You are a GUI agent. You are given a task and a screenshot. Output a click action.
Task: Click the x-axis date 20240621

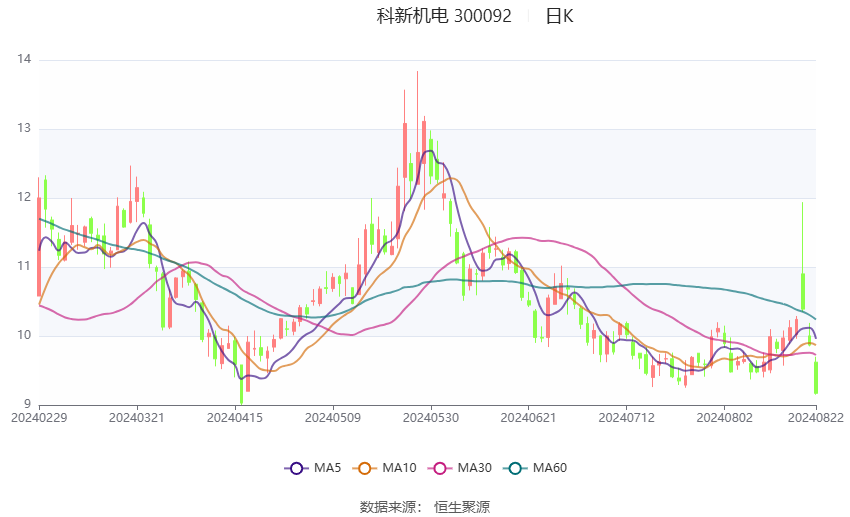[x=529, y=418]
